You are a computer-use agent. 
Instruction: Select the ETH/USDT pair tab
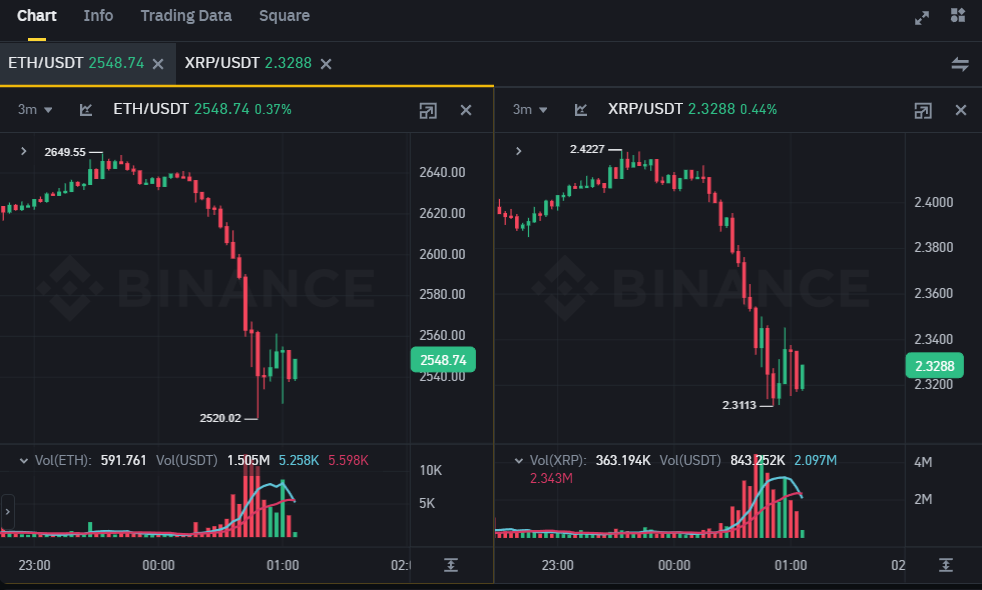pyautogui.click(x=76, y=63)
